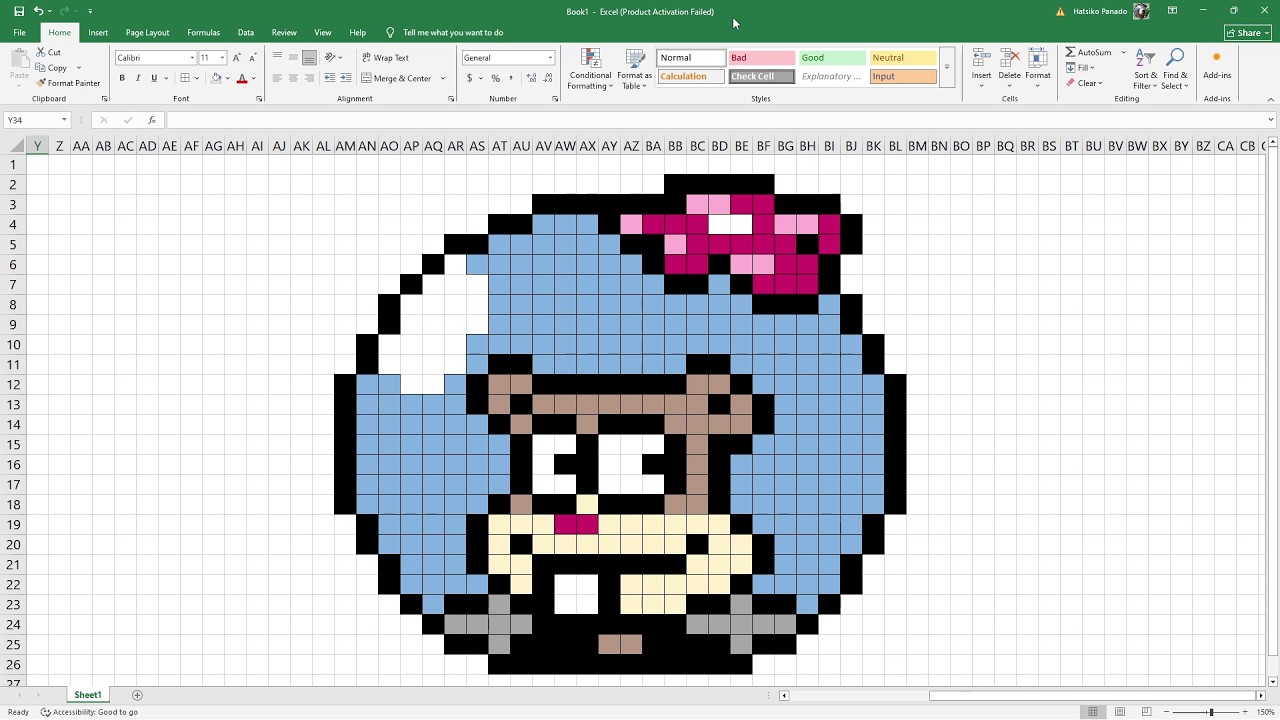
Task: Apply the fill color bucket
Action: click(x=215, y=78)
